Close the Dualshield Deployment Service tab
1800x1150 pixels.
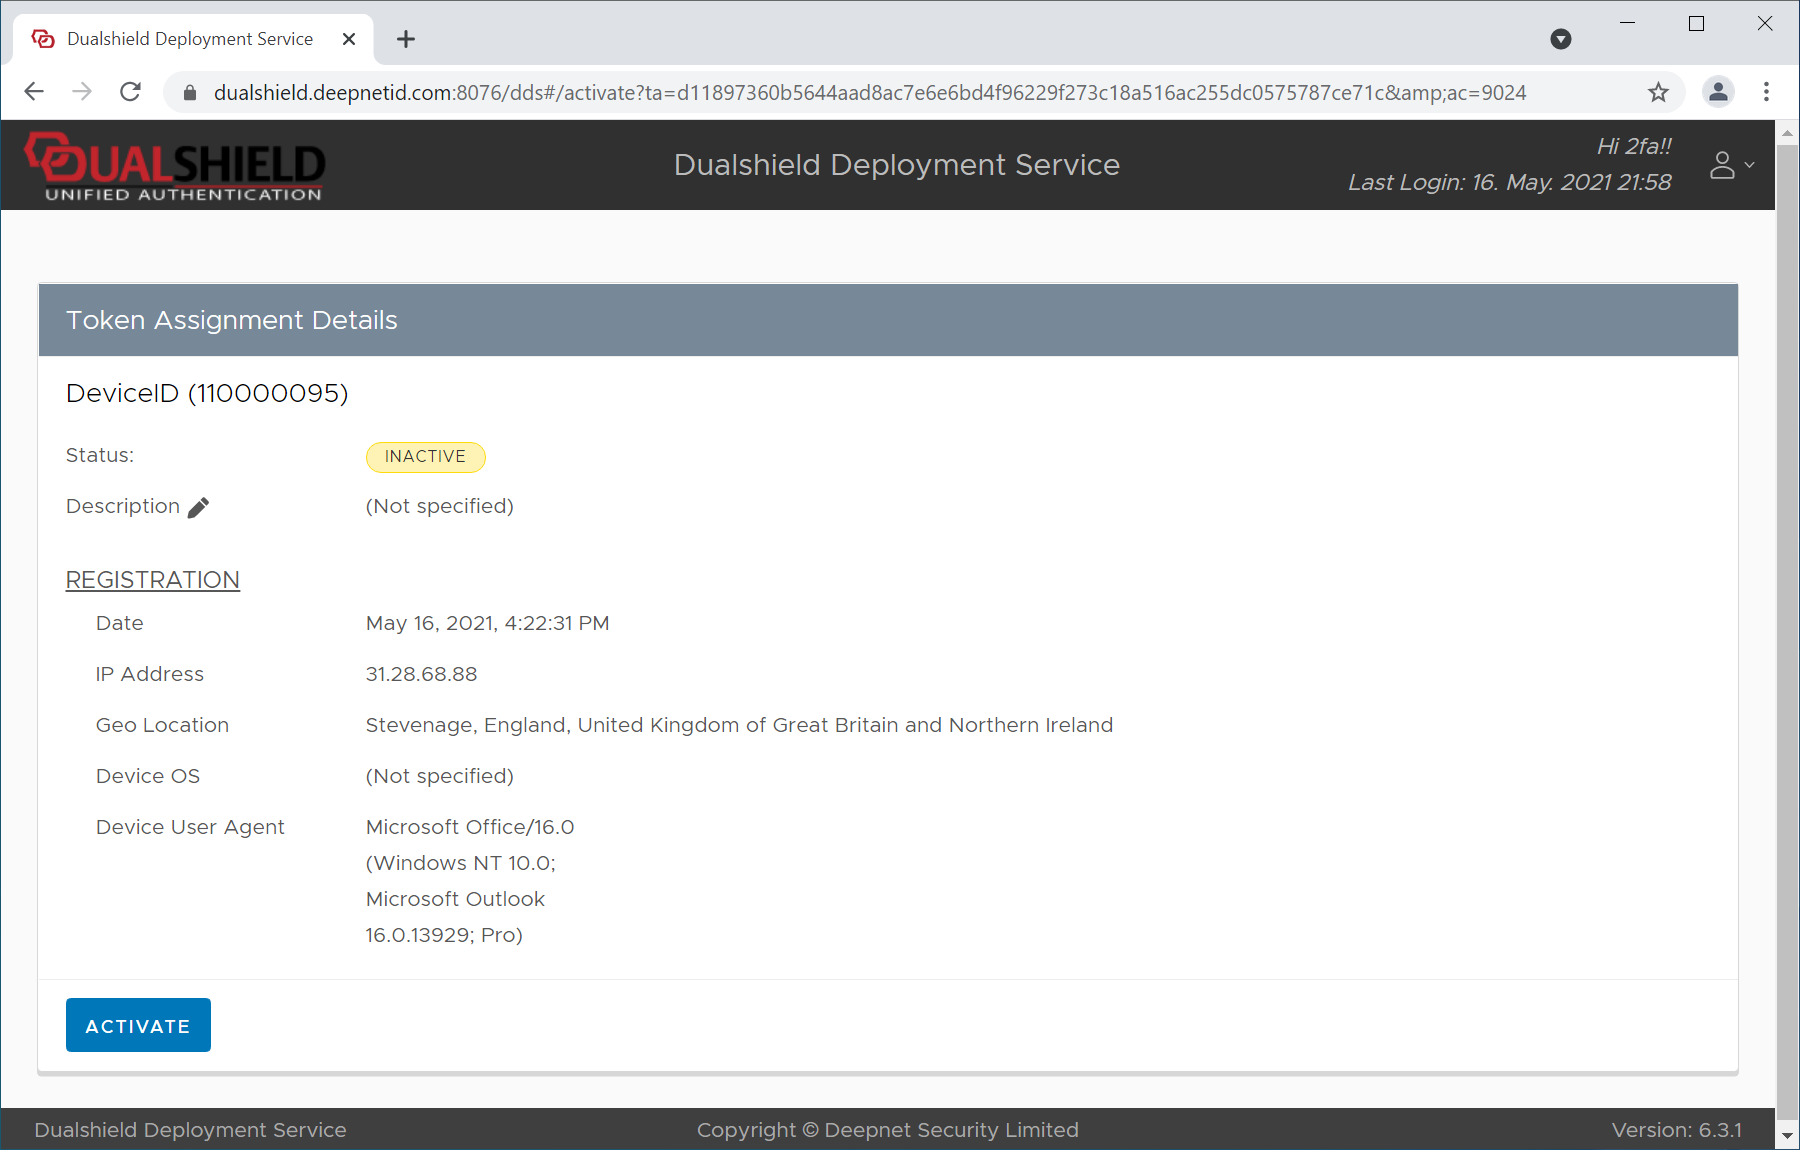tap(349, 39)
